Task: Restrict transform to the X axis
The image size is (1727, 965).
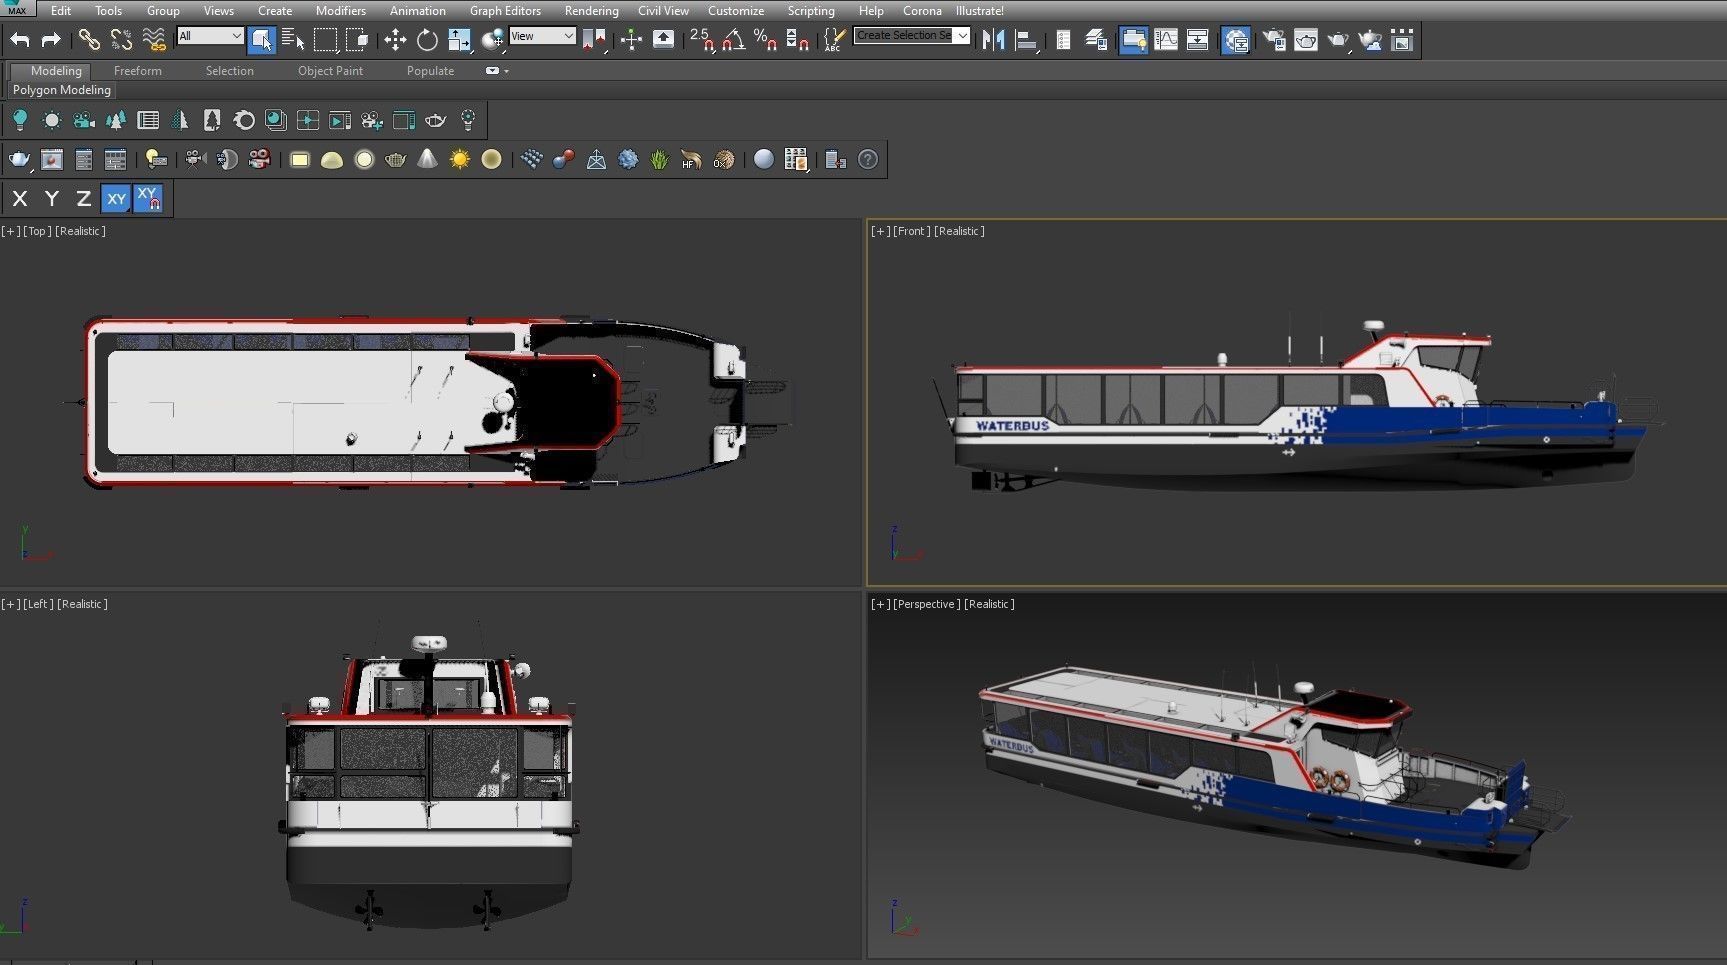Action: click(19, 198)
